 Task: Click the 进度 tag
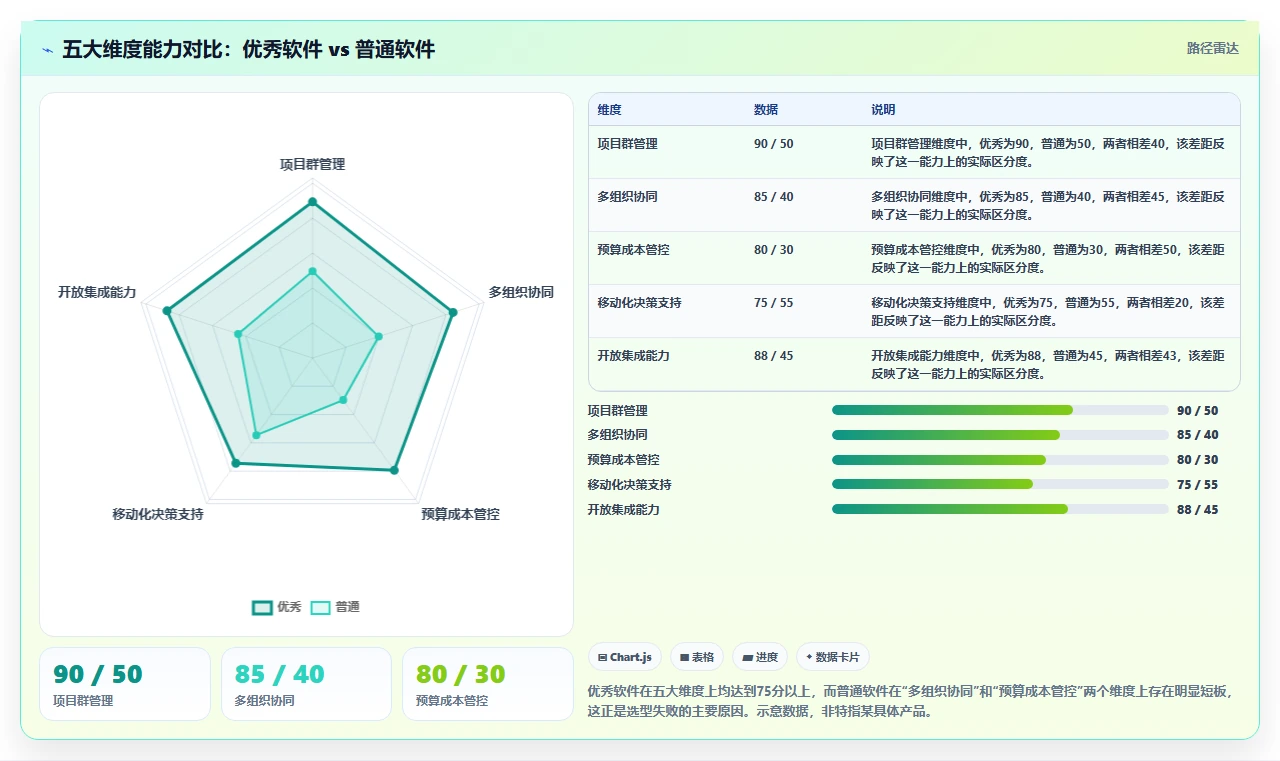[760, 657]
